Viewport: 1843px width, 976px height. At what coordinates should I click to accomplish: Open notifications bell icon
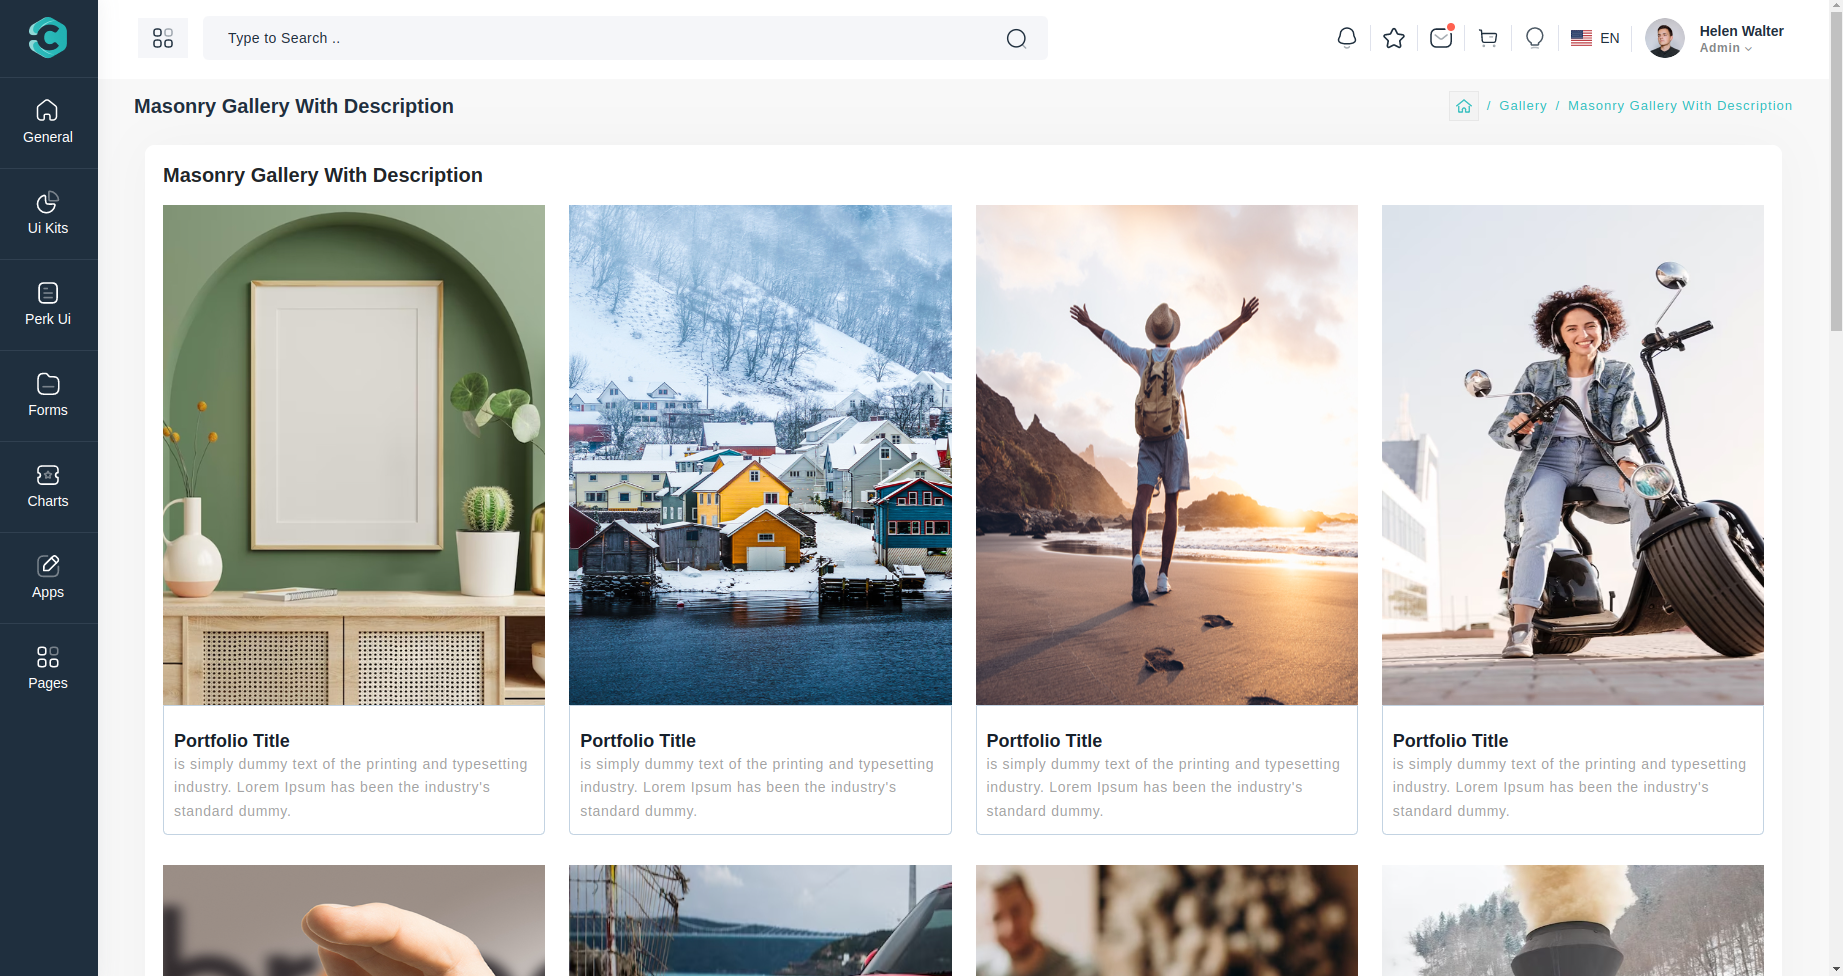click(1347, 38)
